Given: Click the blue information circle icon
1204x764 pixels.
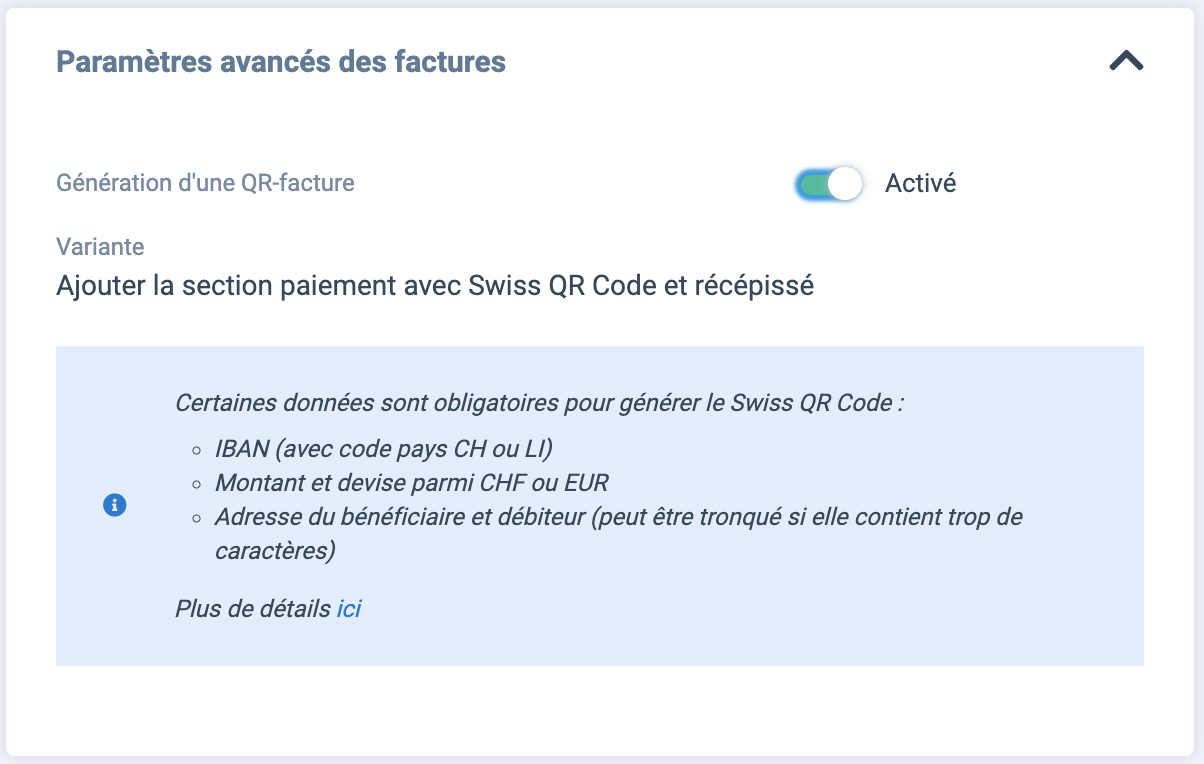Looking at the screenshot, I should pyautogui.click(x=115, y=505).
